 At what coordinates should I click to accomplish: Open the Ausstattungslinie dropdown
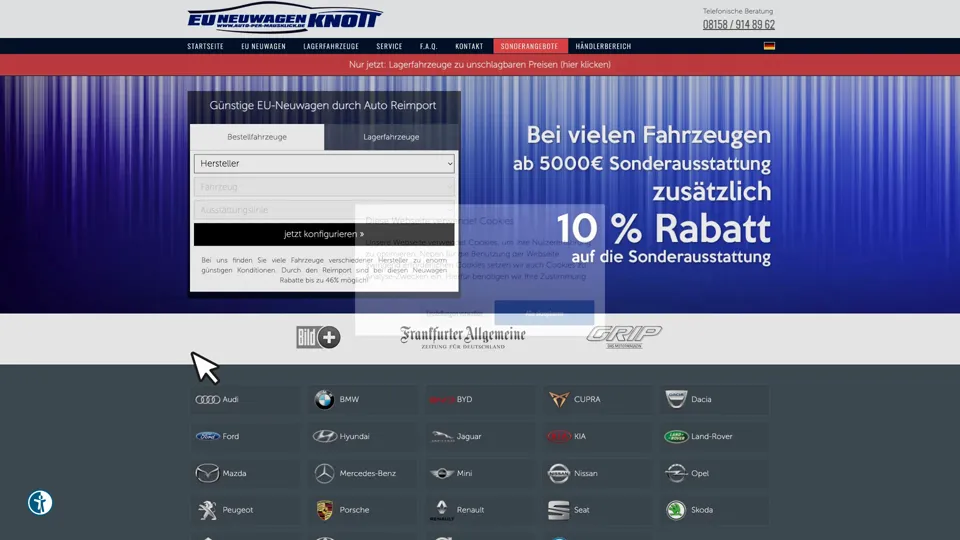(x=324, y=210)
